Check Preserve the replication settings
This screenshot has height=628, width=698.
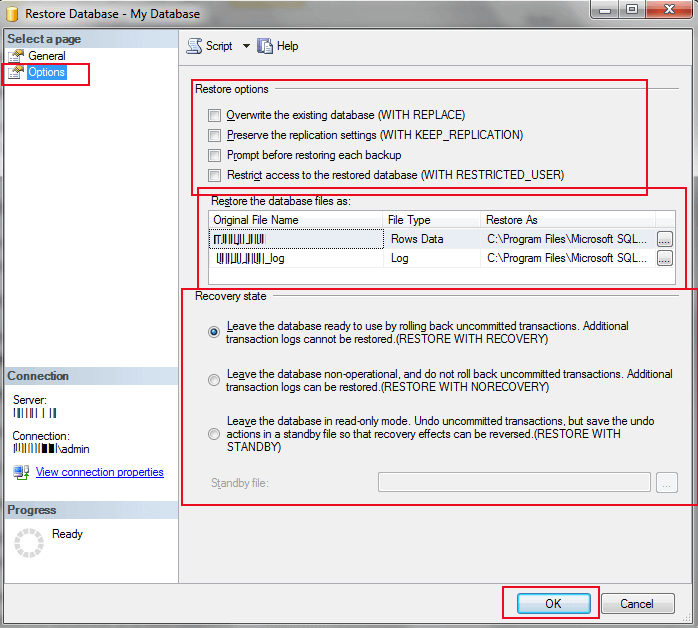(214, 135)
